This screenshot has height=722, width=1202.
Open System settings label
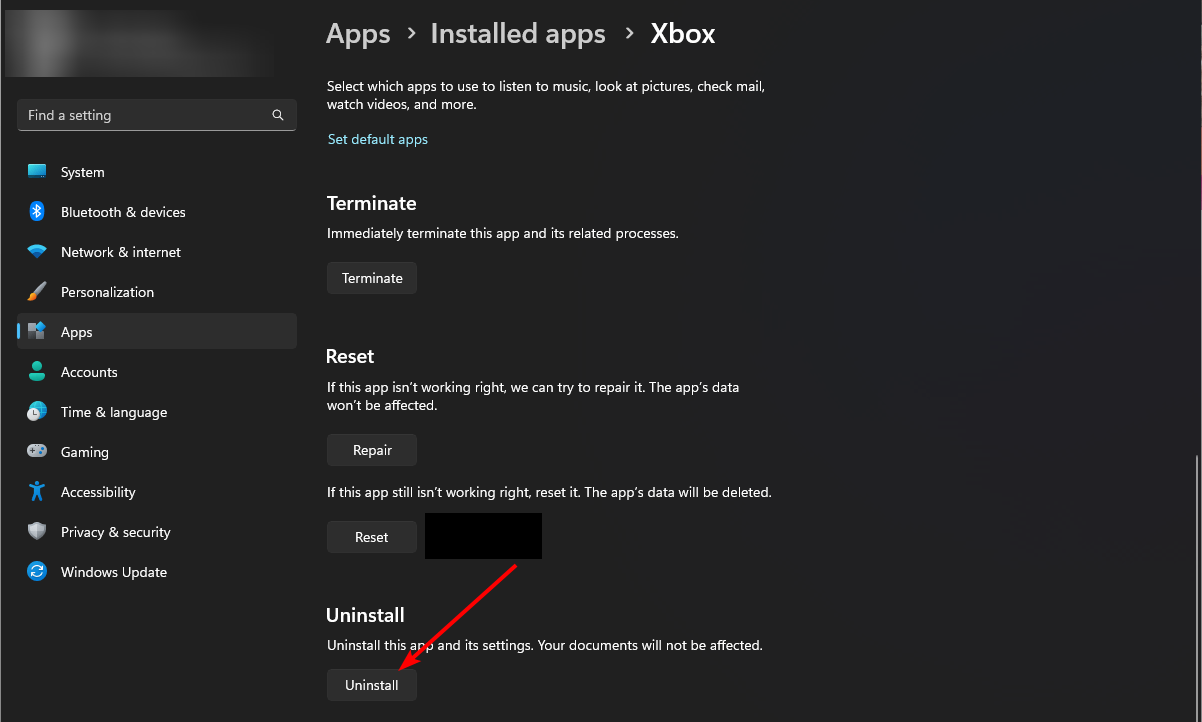[82, 172]
